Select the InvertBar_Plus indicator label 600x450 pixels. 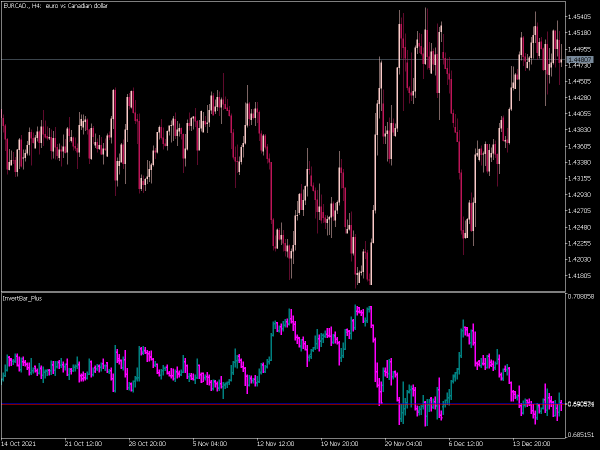click(22, 298)
